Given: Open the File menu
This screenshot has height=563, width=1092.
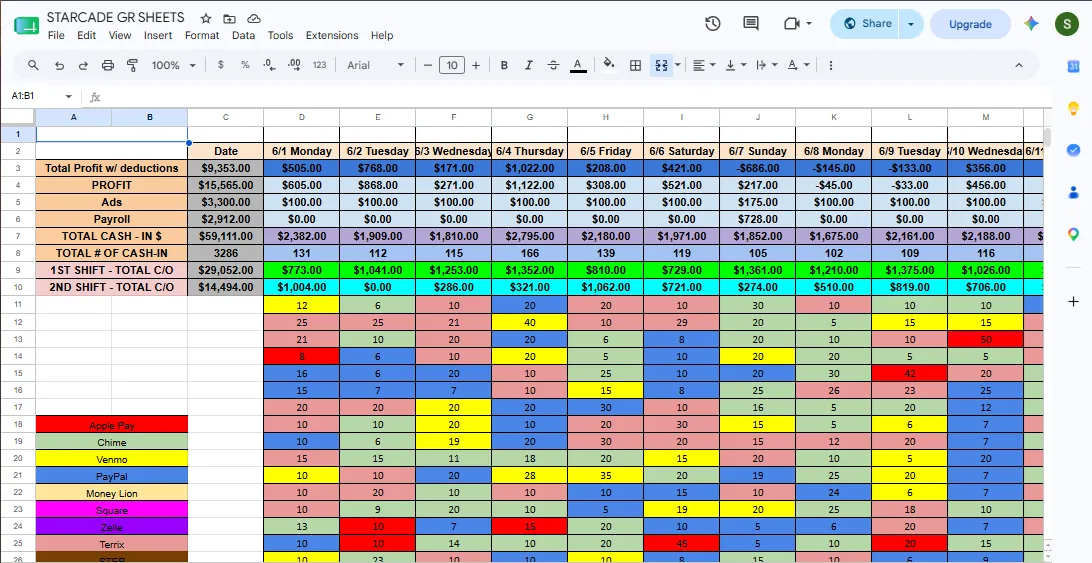Looking at the screenshot, I should click(56, 36).
